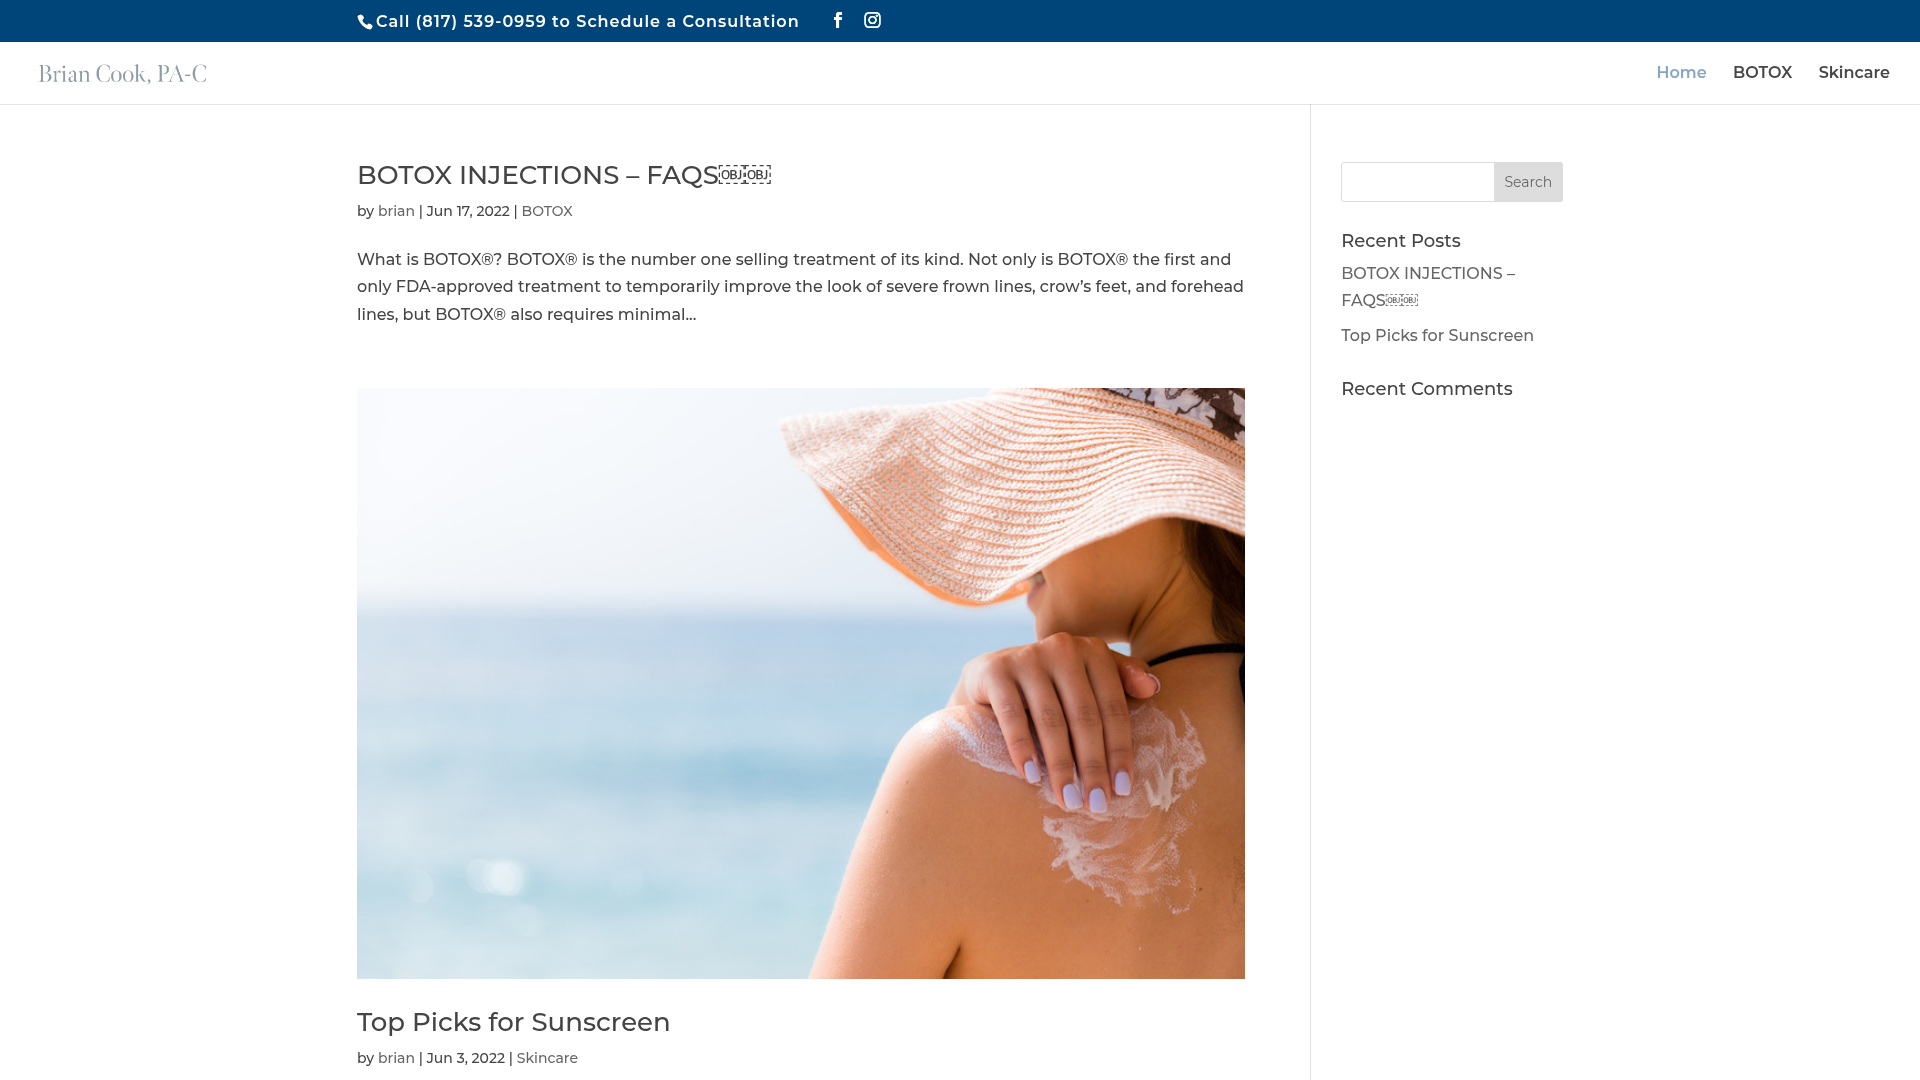Click the Search button
The image size is (1920, 1080).
pyautogui.click(x=1528, y=182)
